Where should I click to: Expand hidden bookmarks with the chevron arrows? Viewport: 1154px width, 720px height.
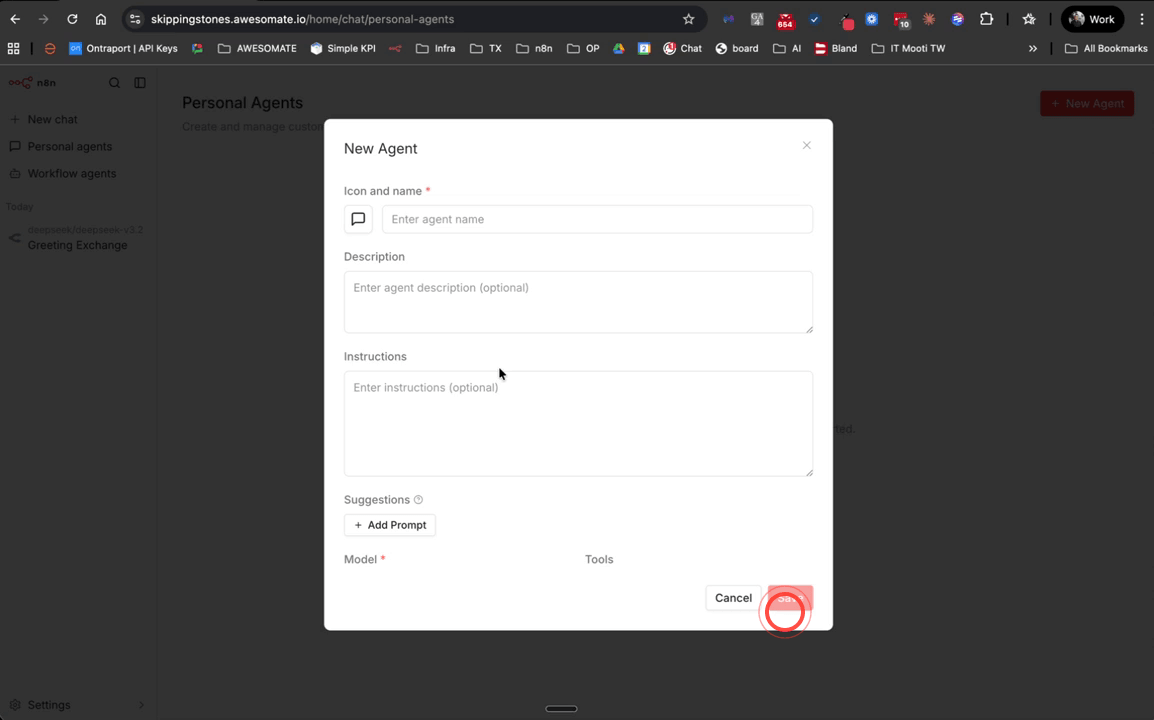(1033, 48)
